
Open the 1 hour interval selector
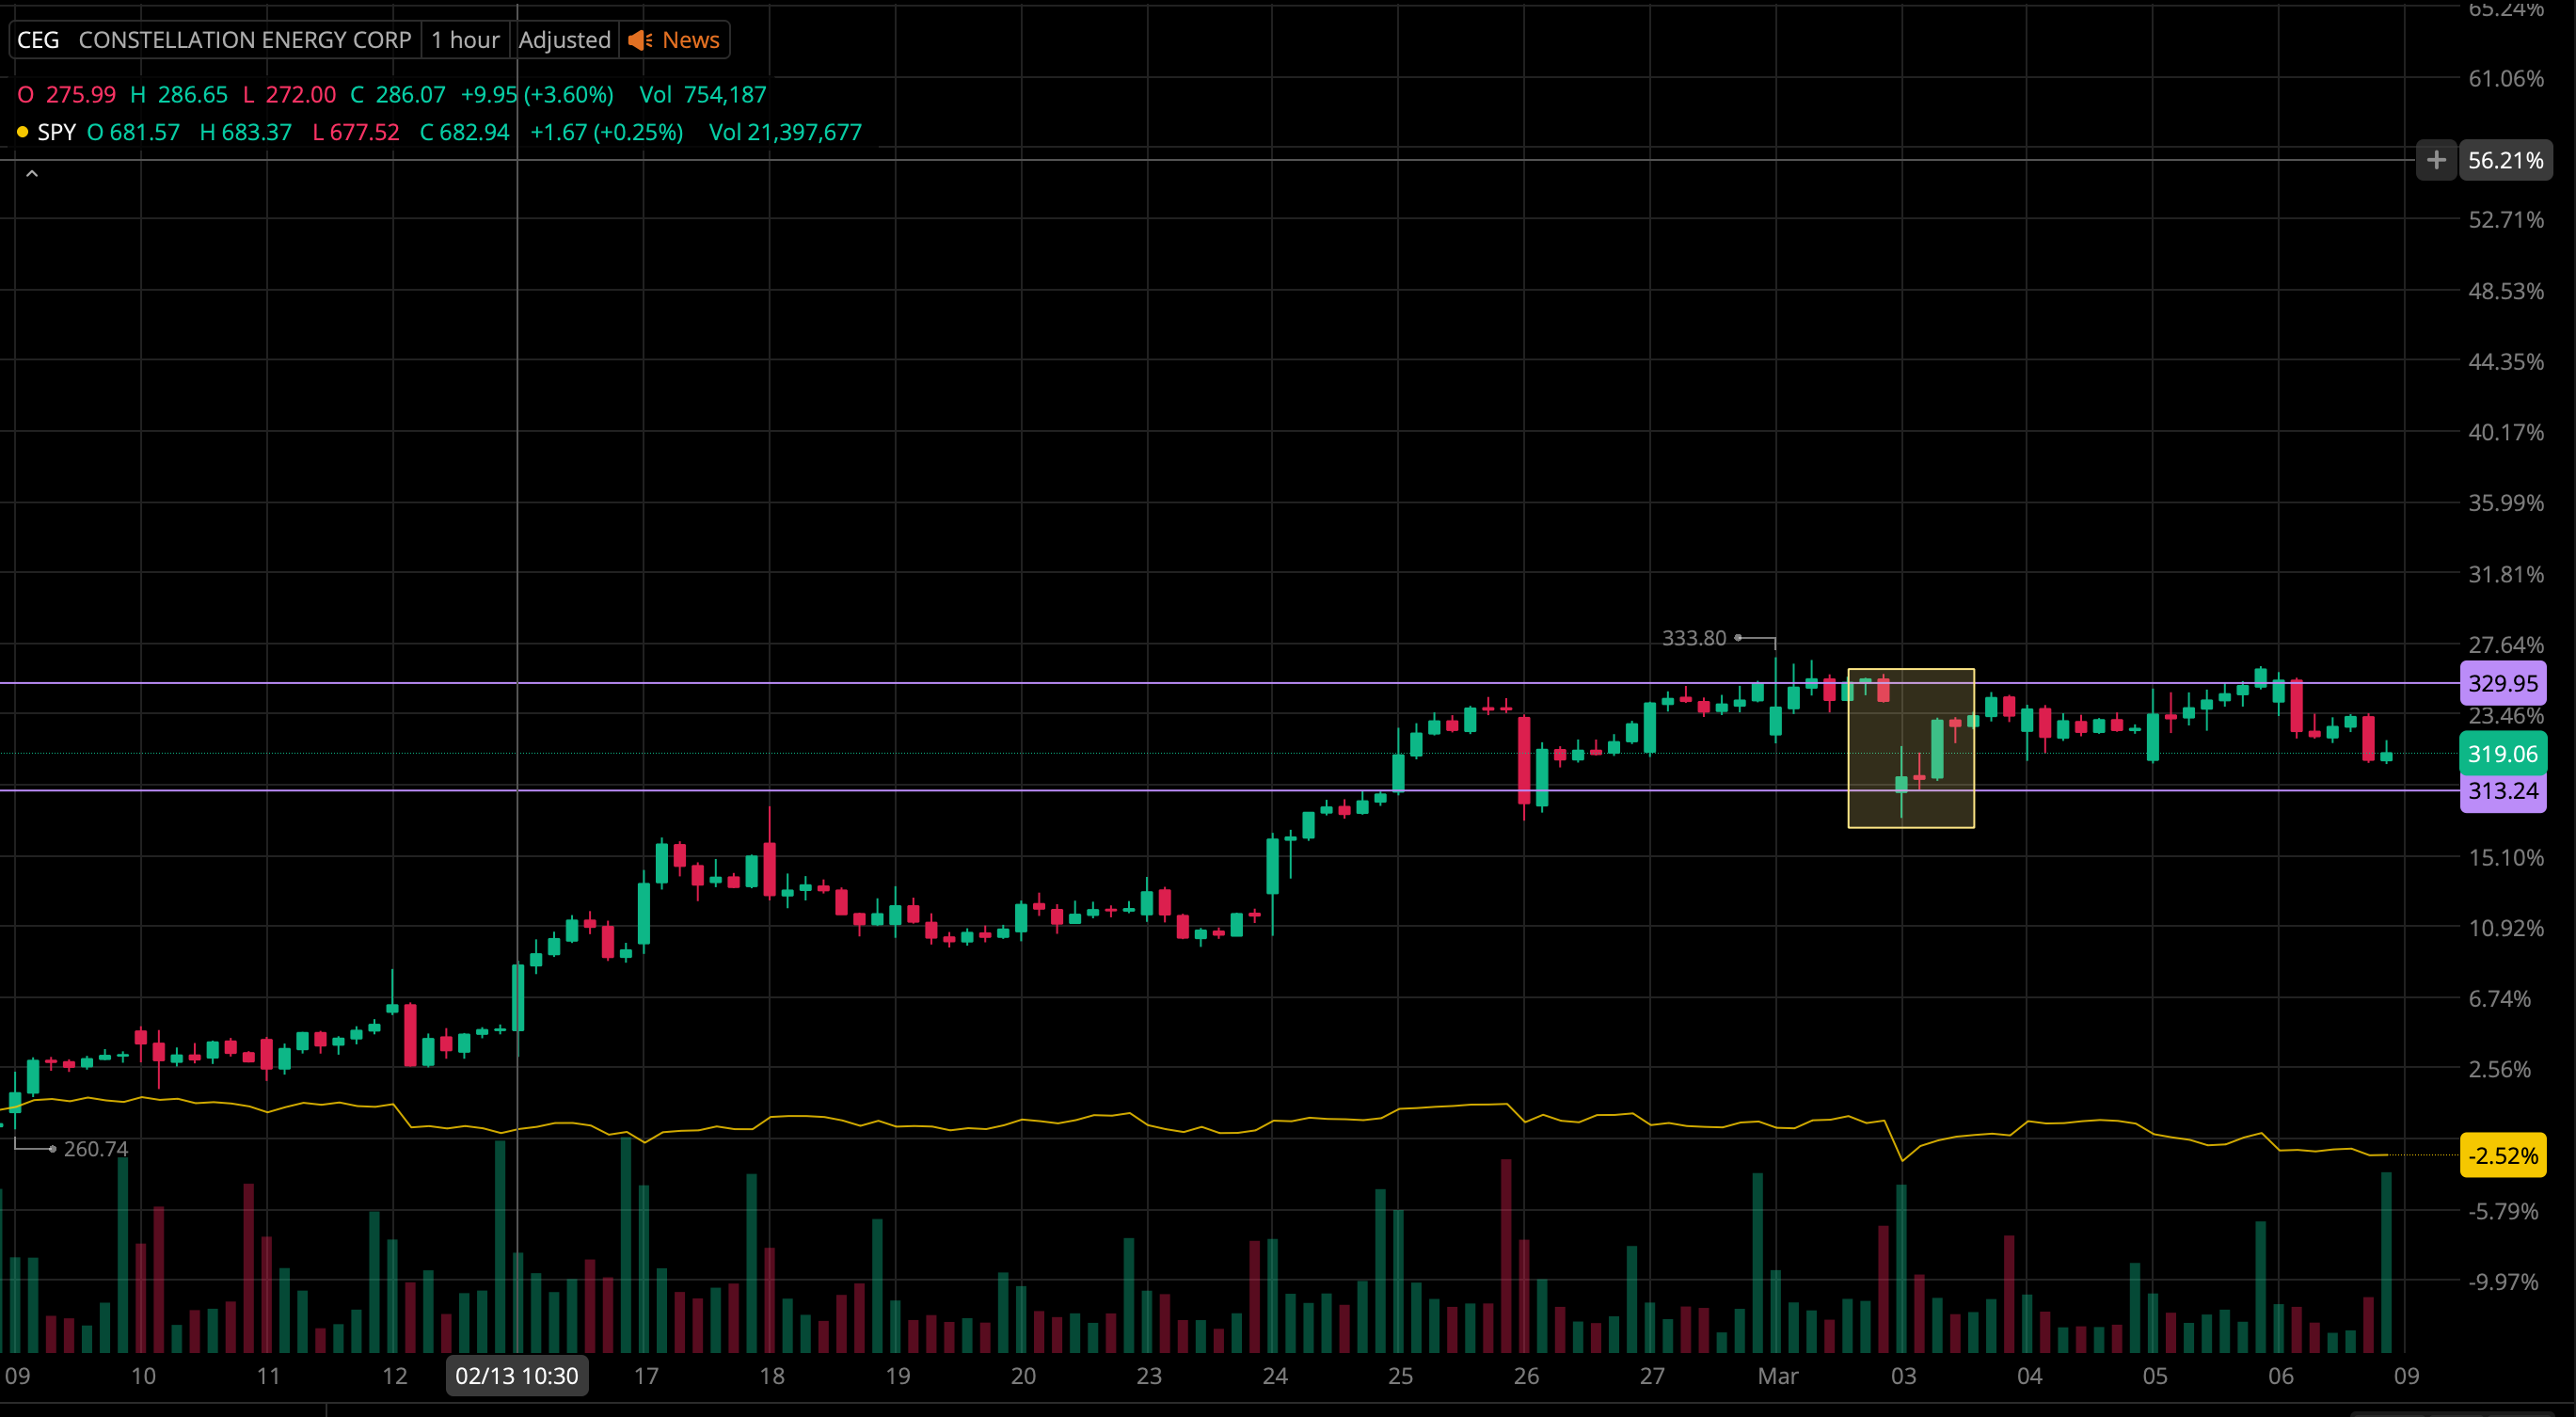tap(465, 40)
